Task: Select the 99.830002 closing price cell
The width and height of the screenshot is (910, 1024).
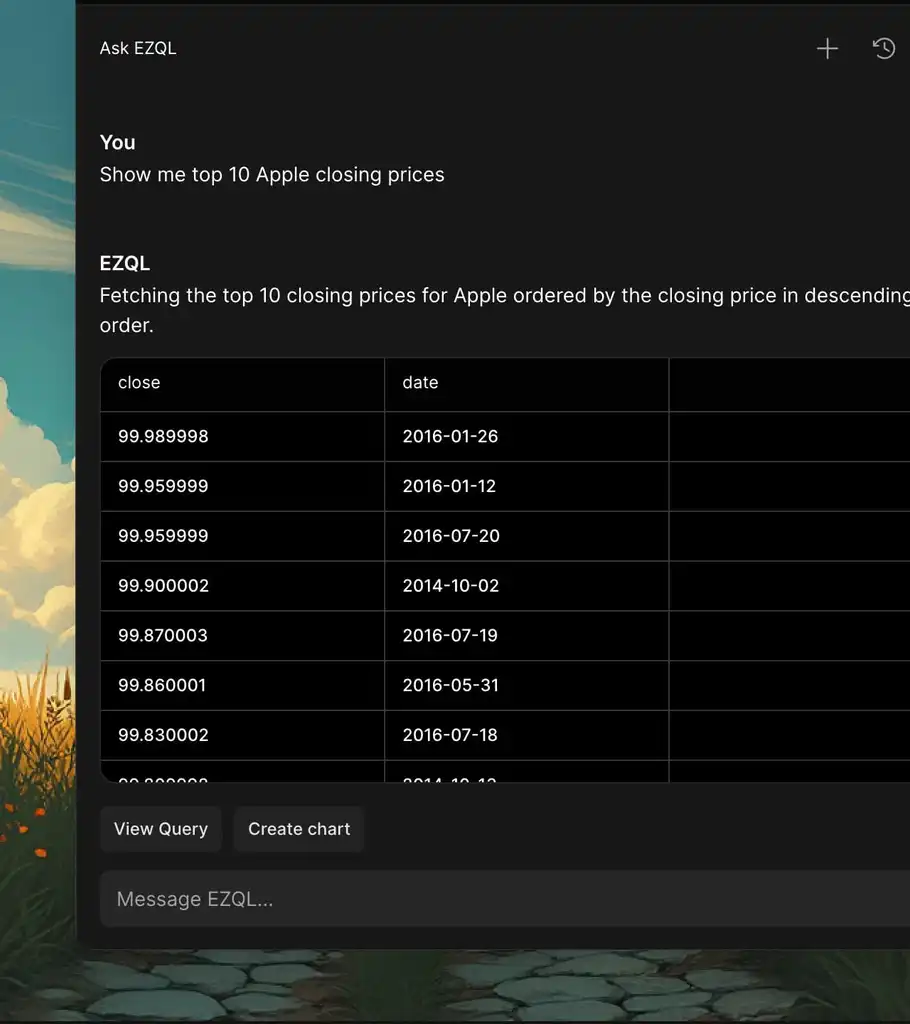Action: pos(163,735)
